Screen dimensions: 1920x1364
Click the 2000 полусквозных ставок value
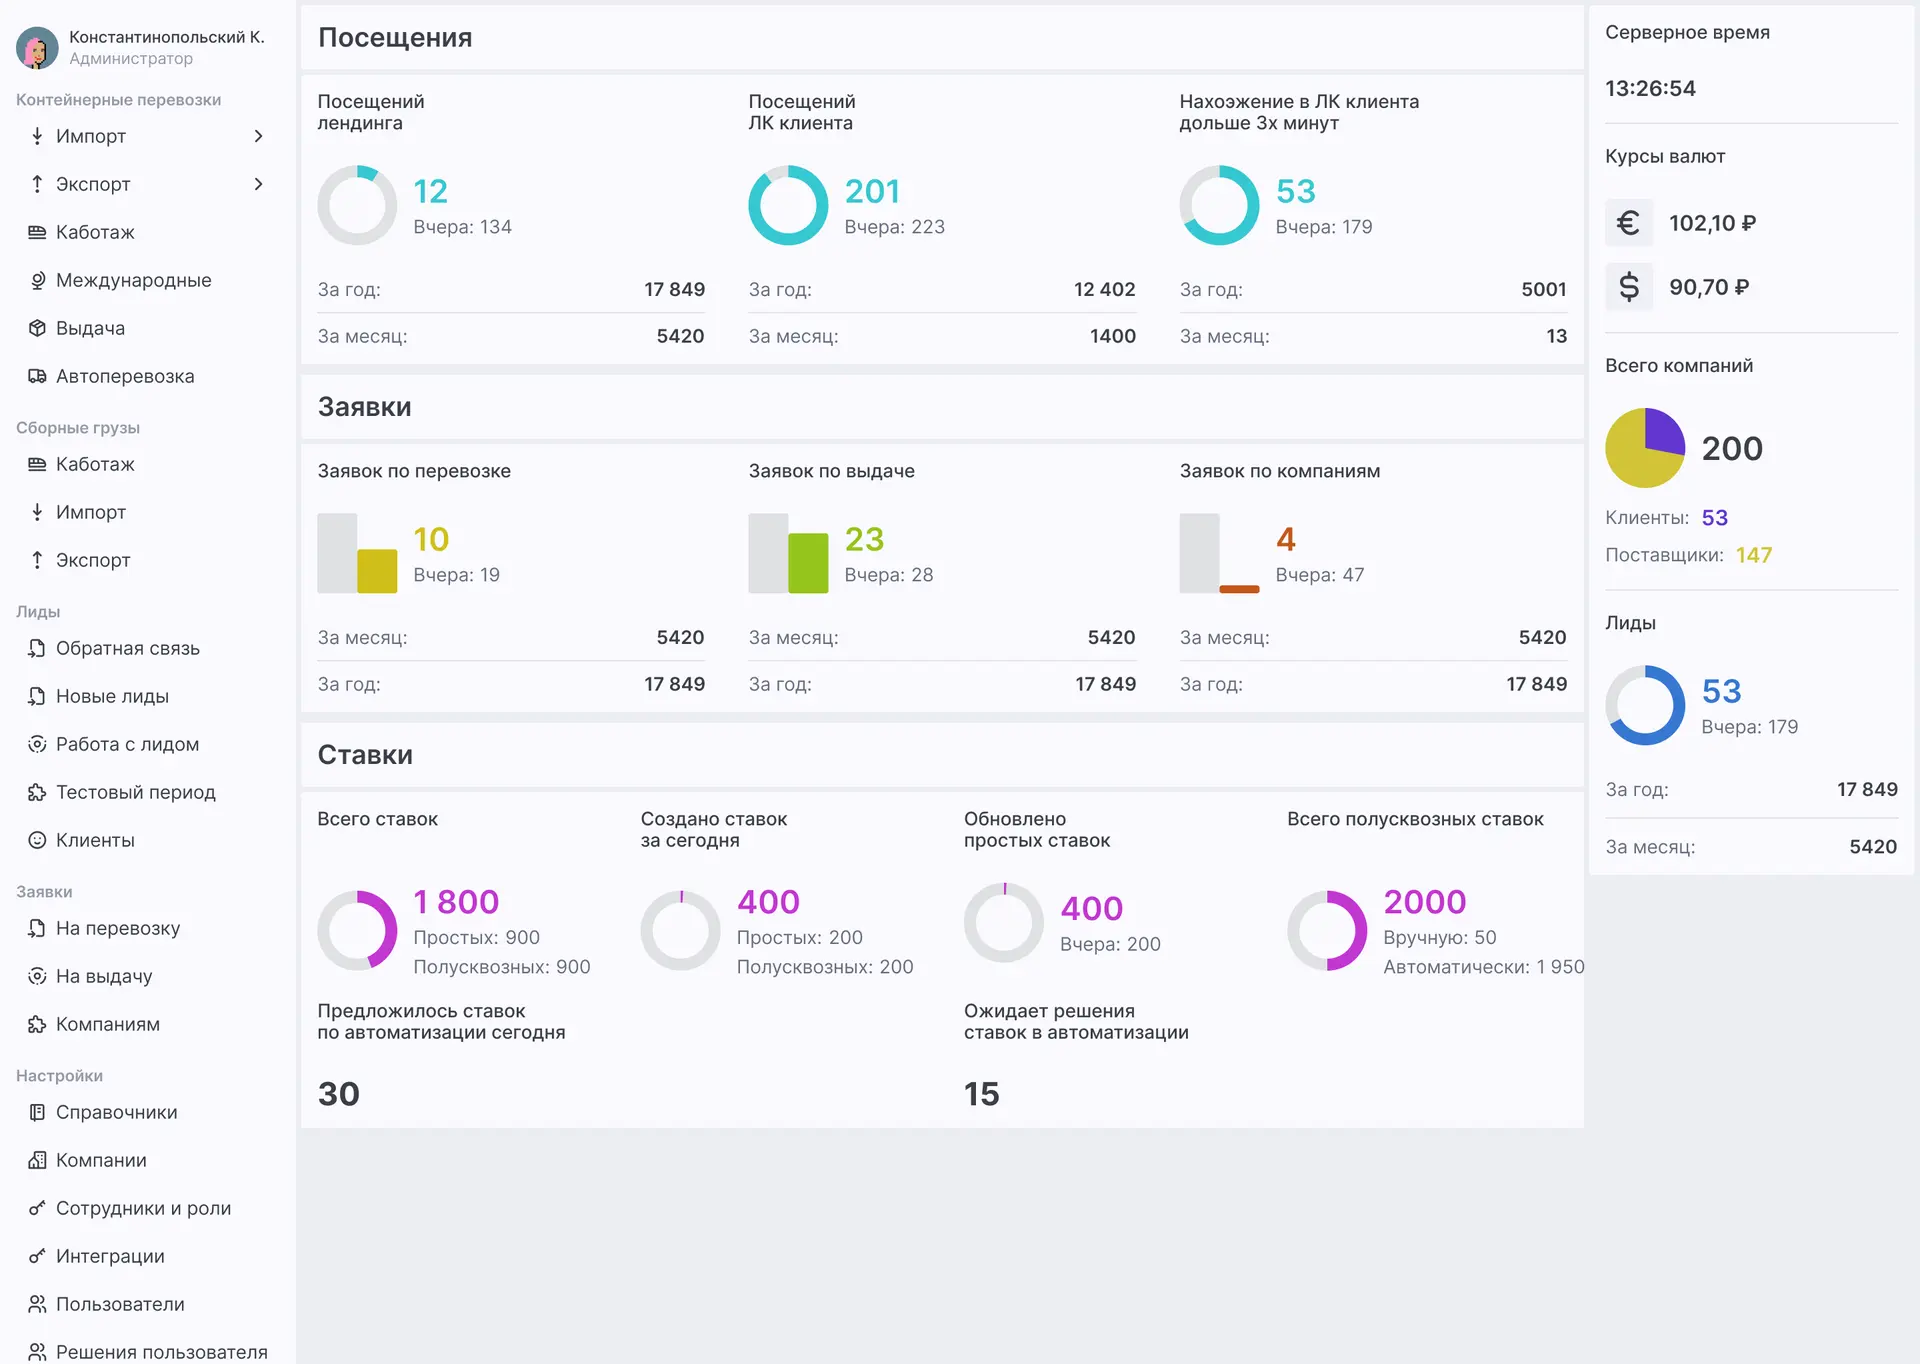[1425, 902]
